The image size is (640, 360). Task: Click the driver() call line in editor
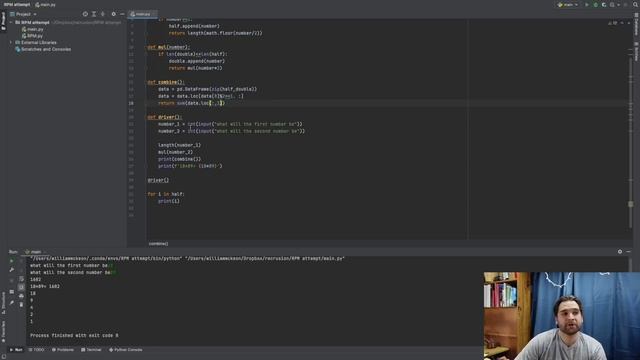pyautogui.click(x=158, y=180)
